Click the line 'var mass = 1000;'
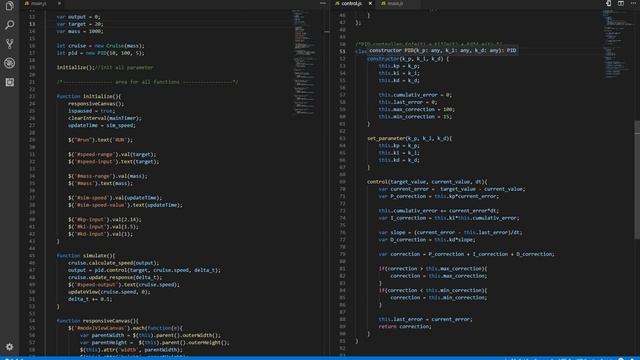This screenshot has height=360, width=640. [x=80, y=31]
